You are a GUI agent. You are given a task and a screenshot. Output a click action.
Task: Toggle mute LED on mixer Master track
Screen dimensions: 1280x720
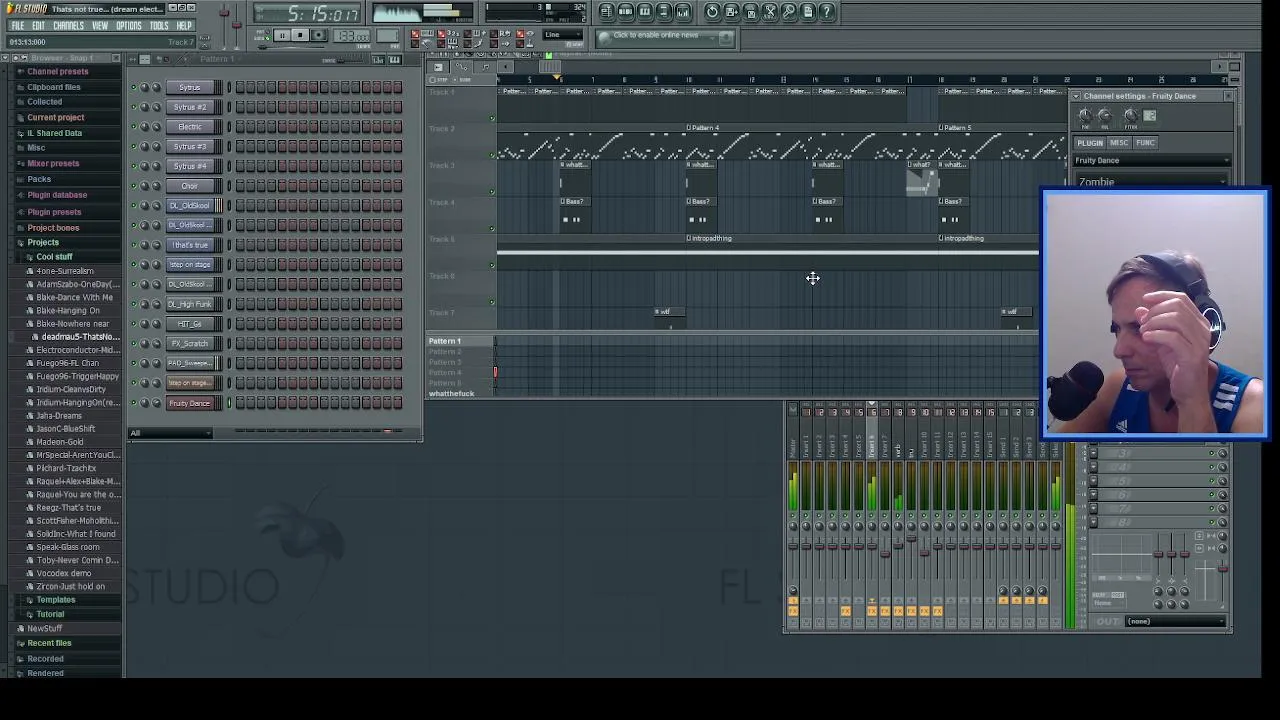point(793,515)
